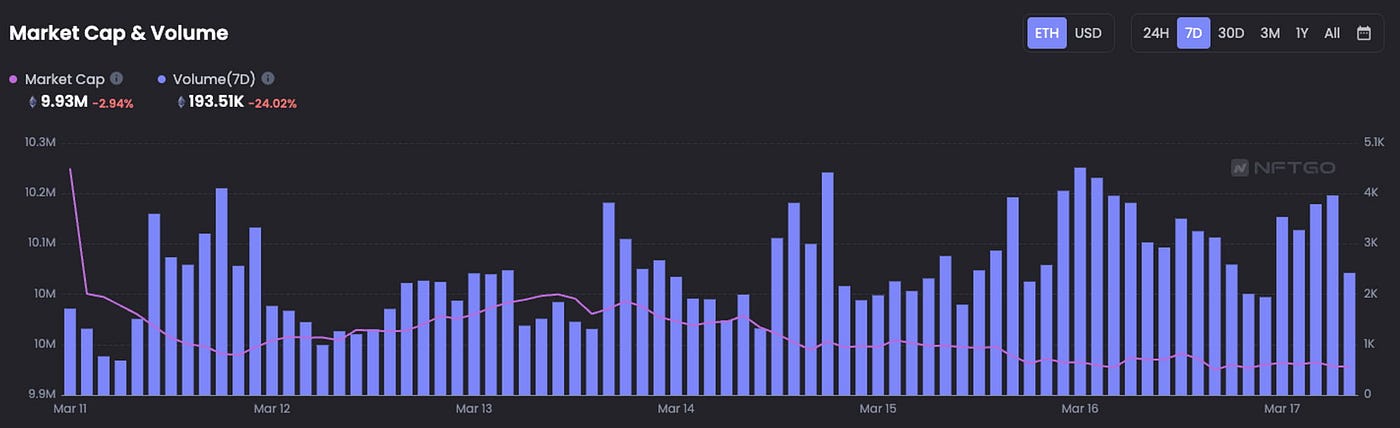This screenshot has width=1400, height=428.
Task: Click the 4K right axis label
Action: point(1371,192)
